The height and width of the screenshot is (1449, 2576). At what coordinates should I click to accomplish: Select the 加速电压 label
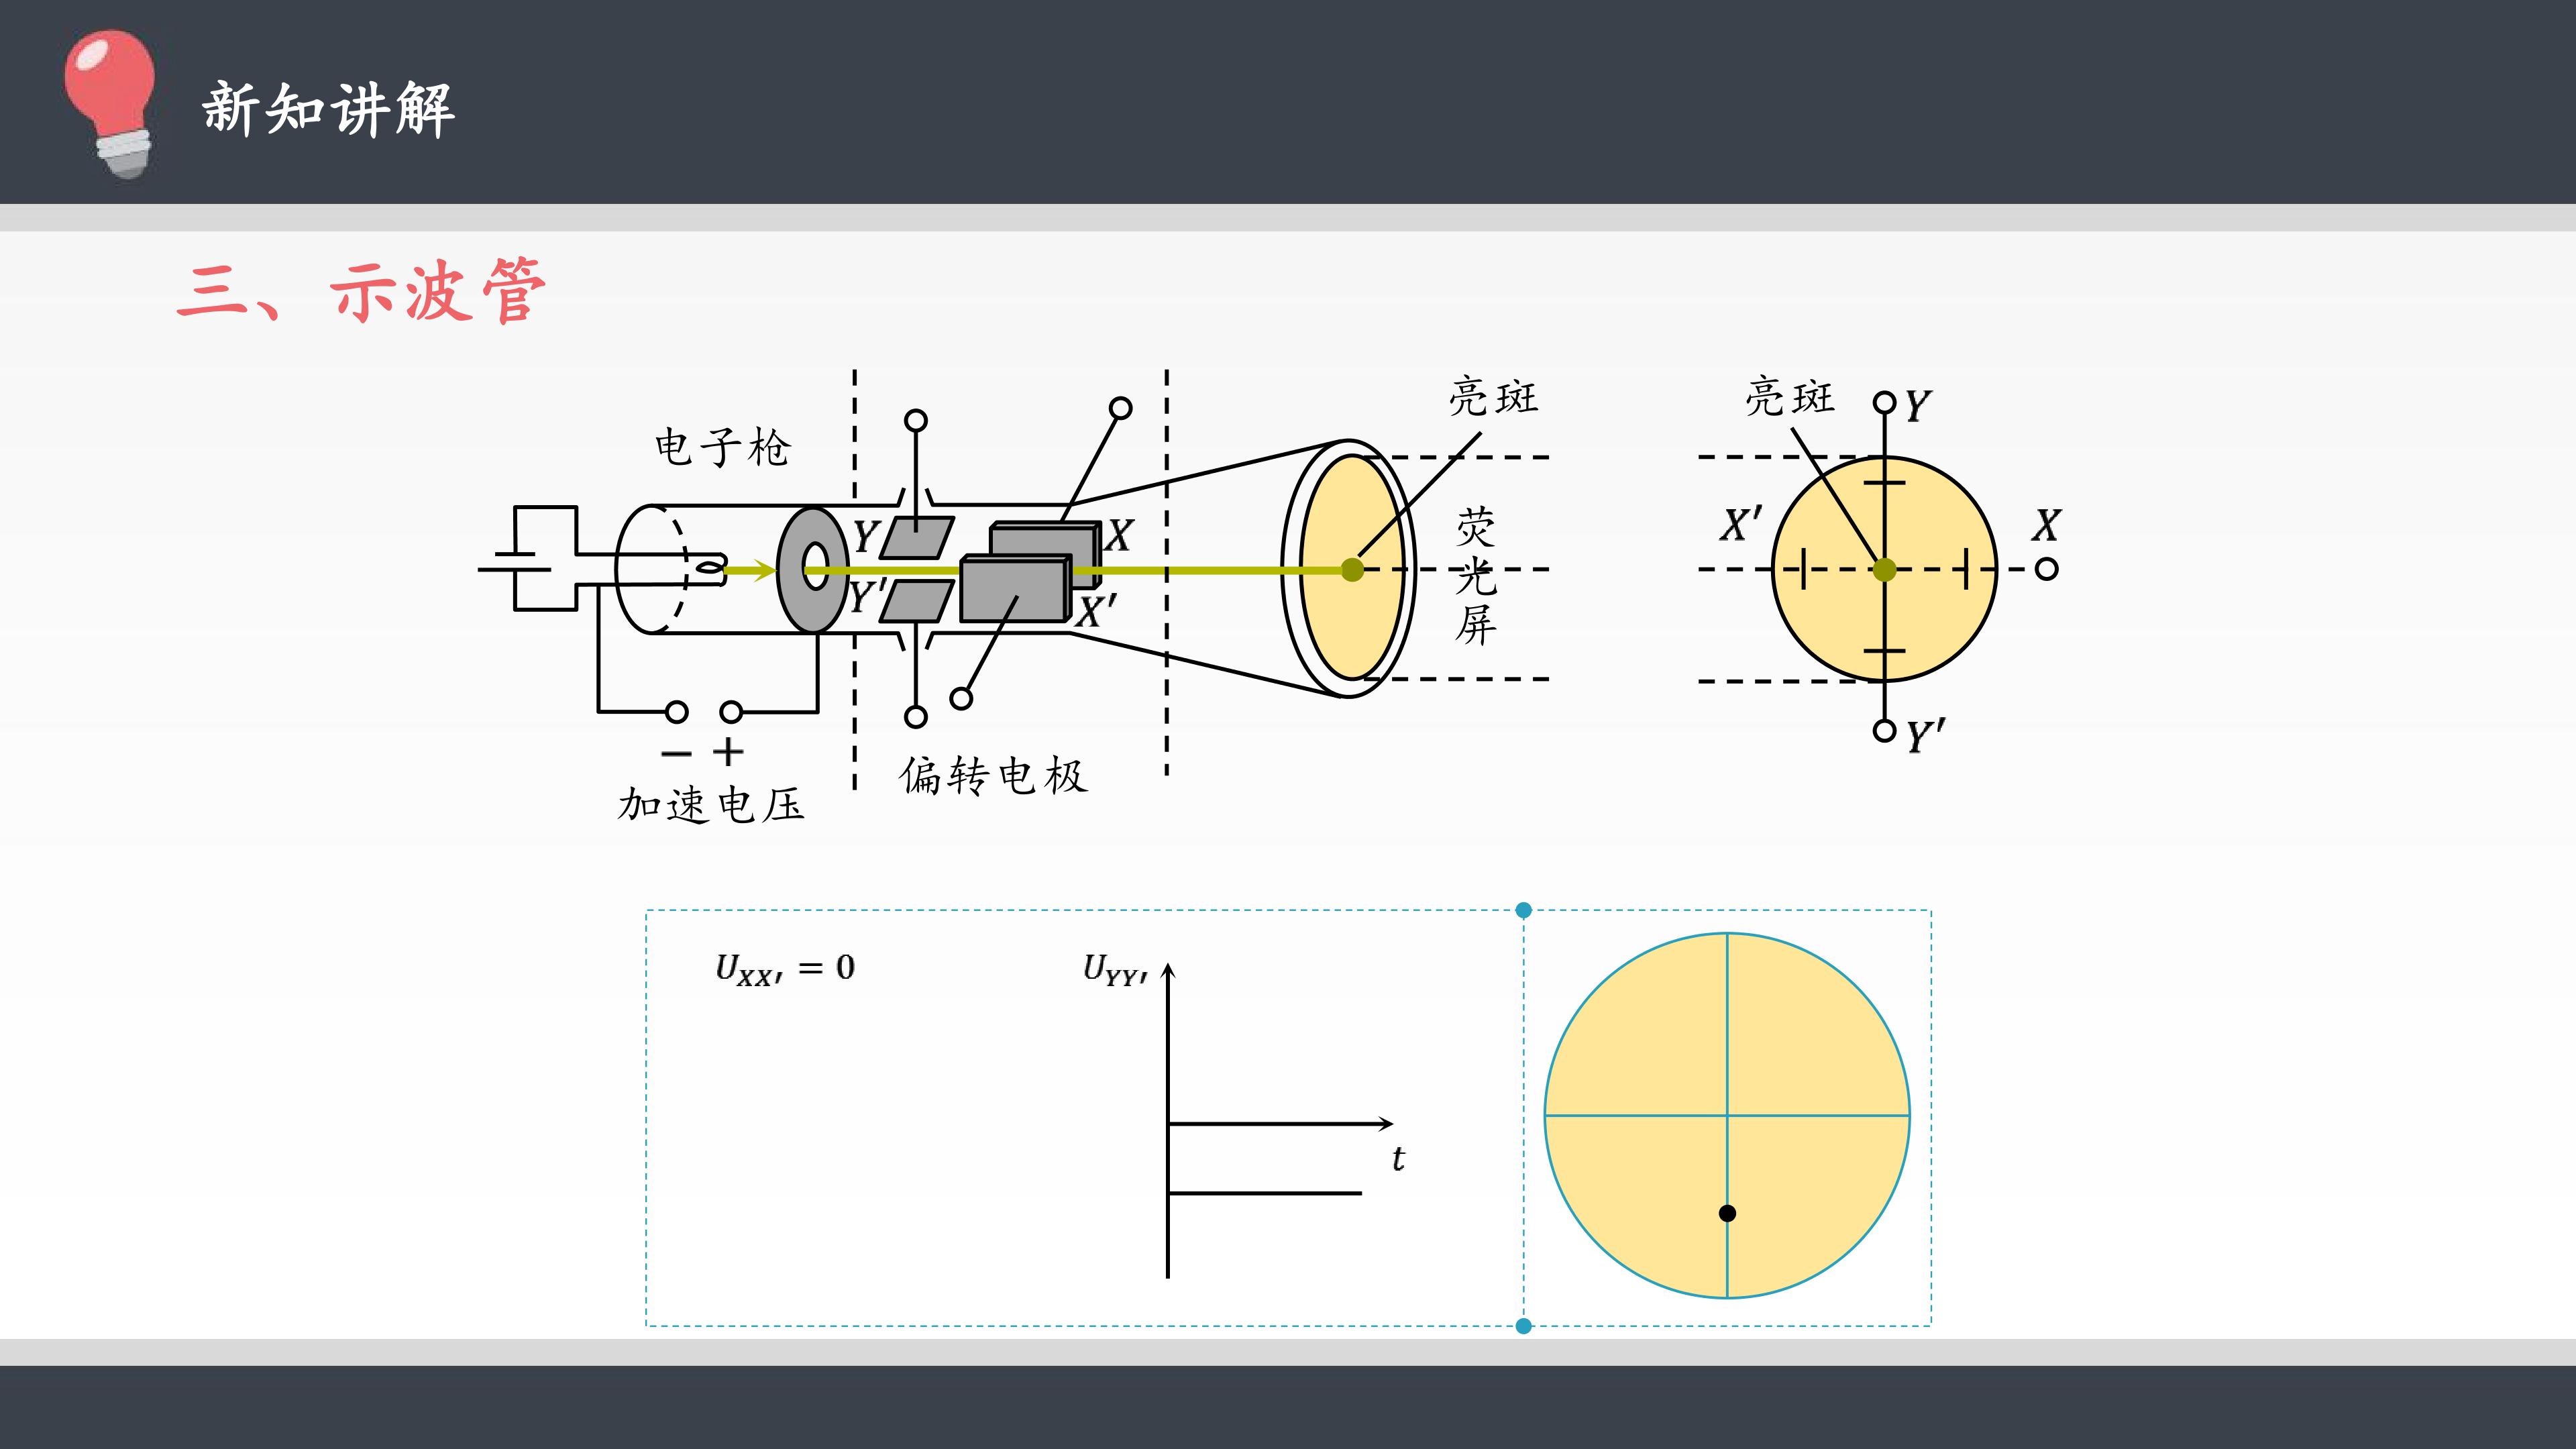click(x=711, y=804)
